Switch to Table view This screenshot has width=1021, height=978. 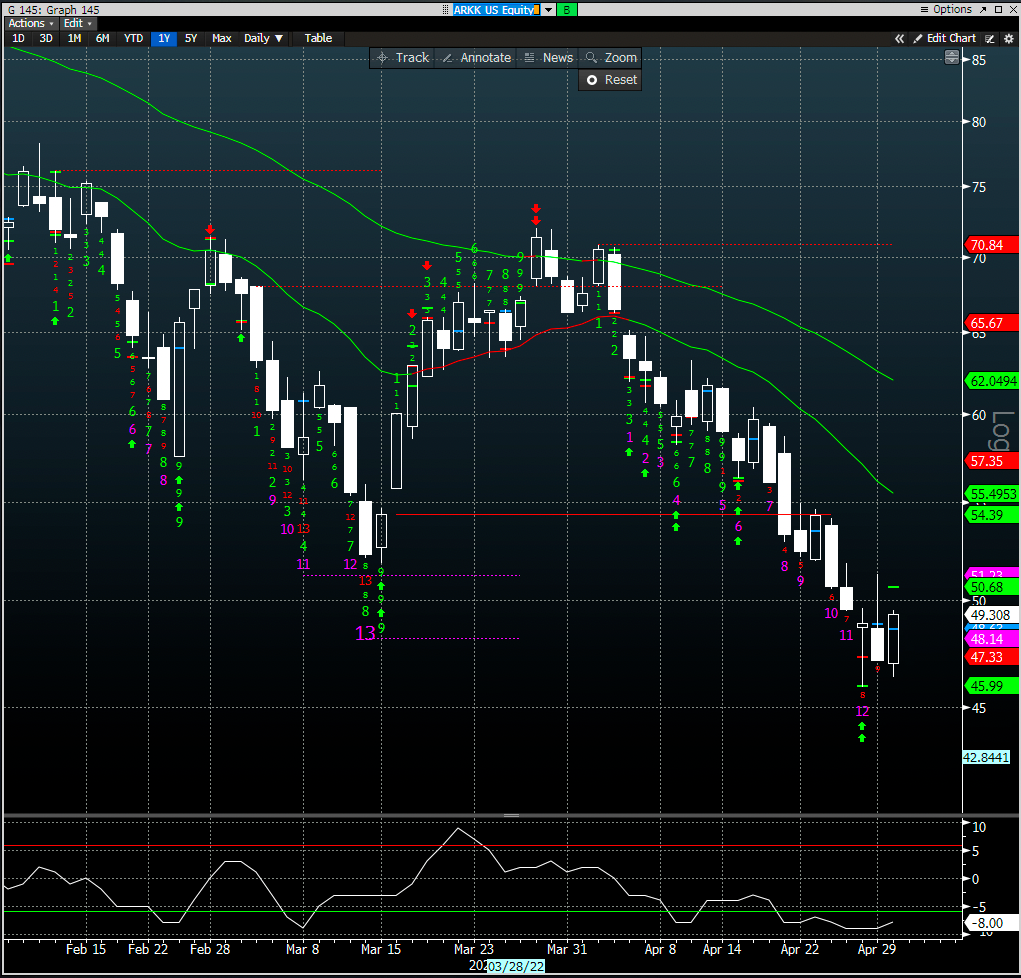[x=318, y=38]
